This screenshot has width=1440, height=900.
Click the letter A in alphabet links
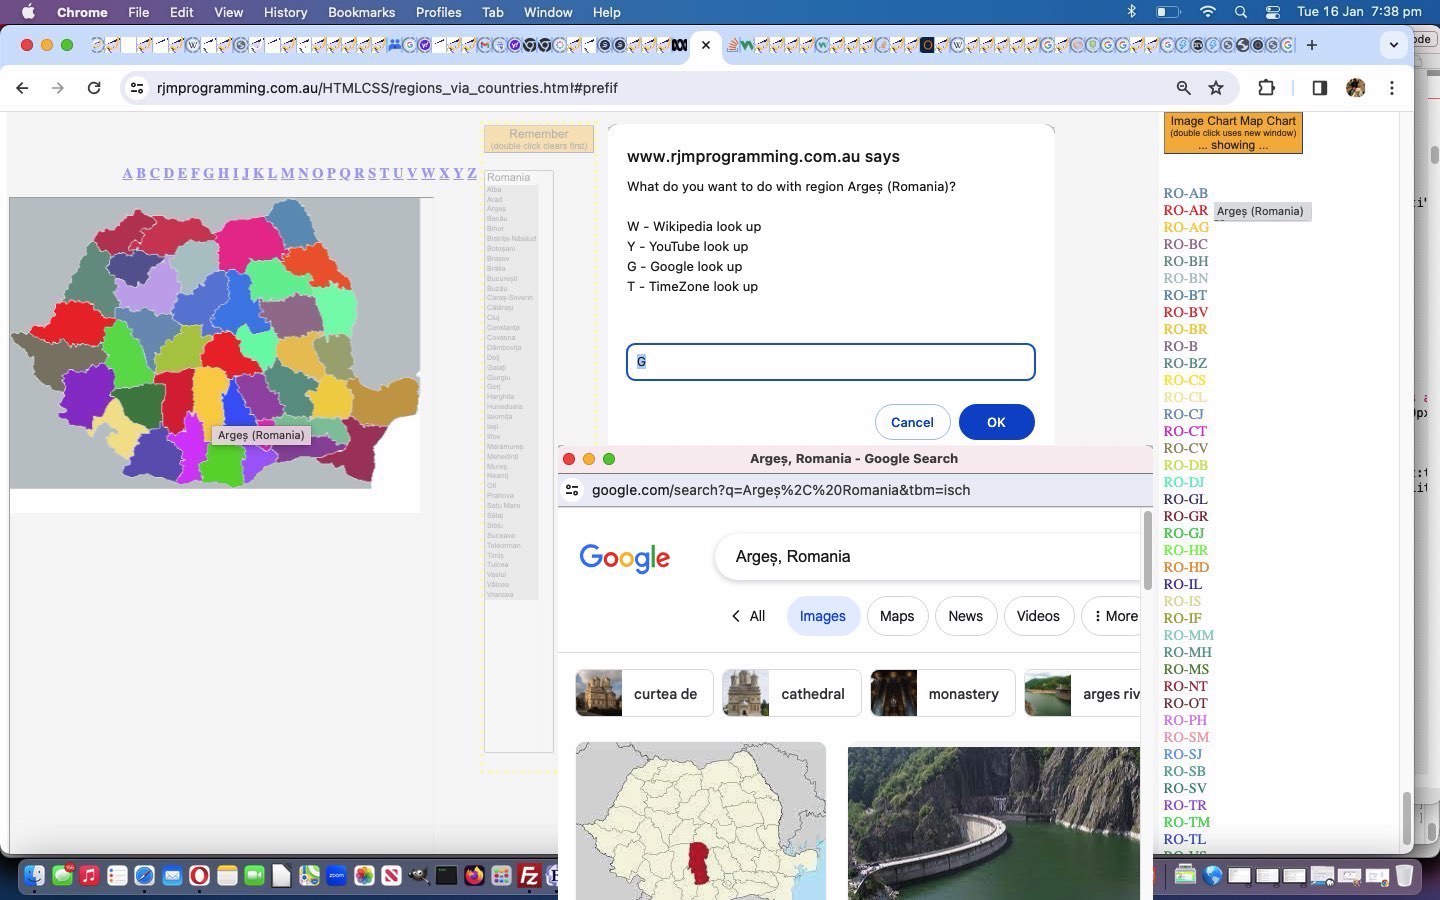[128, 173]
